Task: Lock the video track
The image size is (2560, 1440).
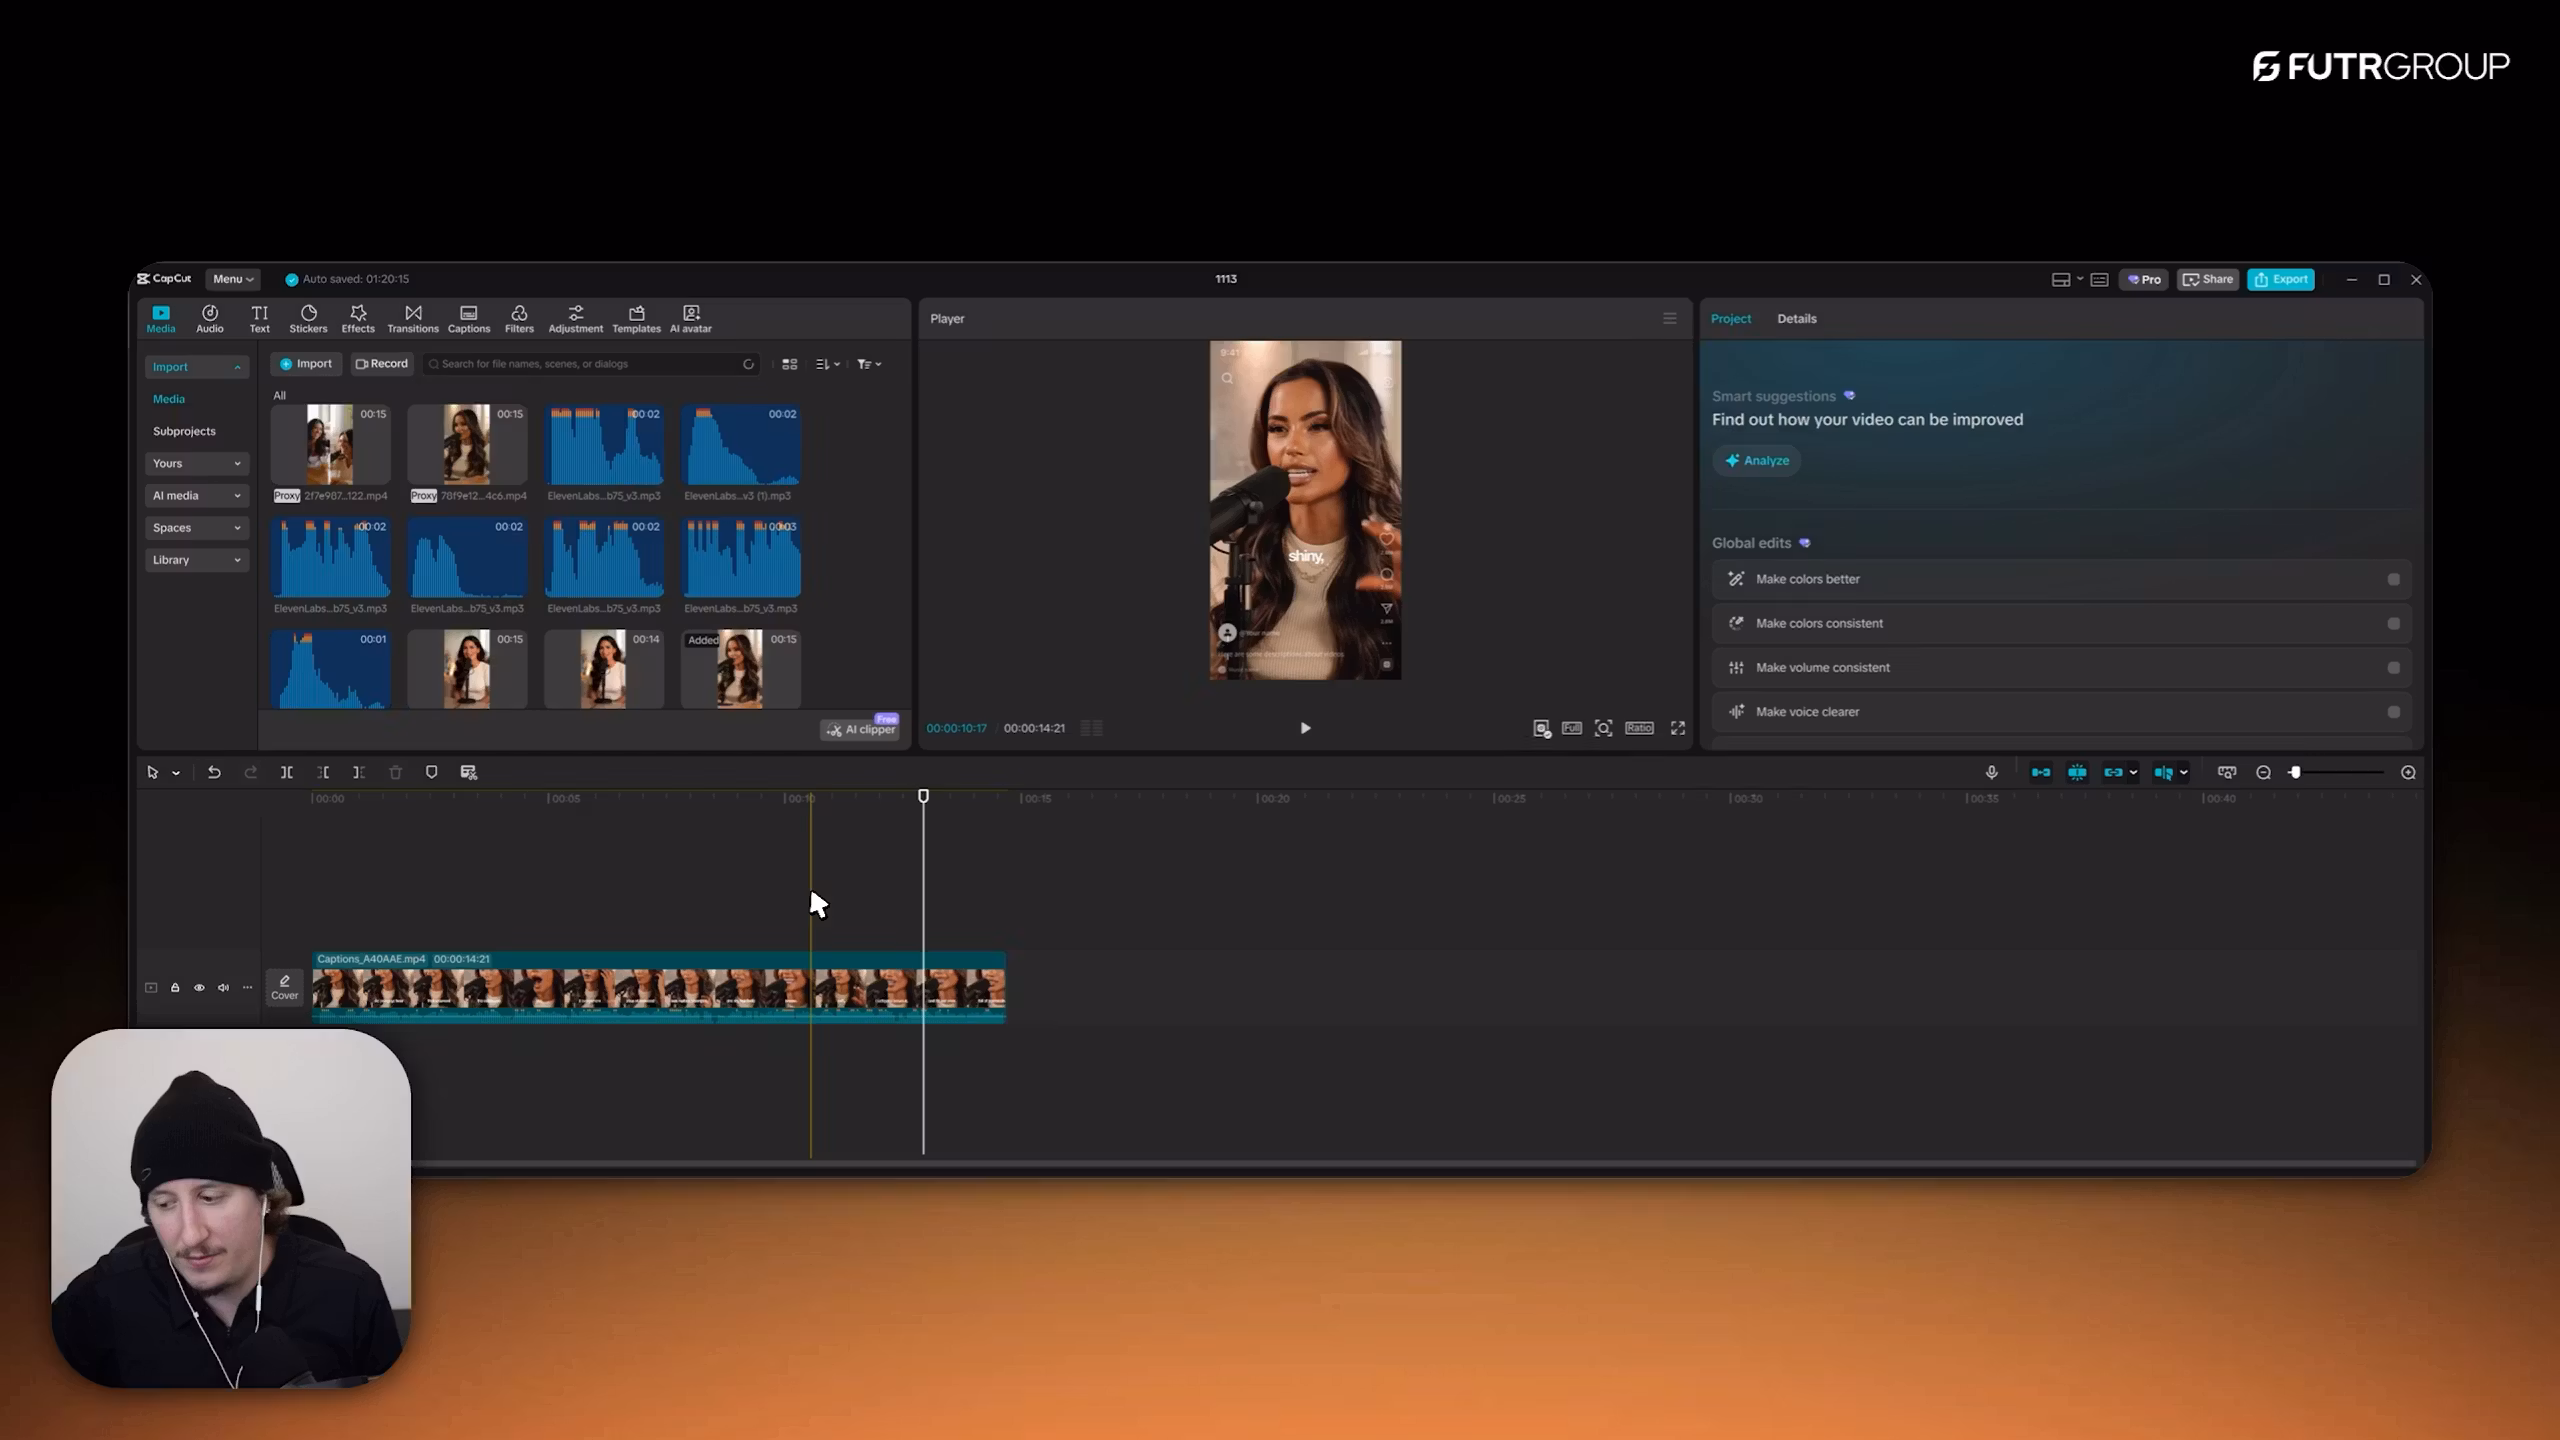Action: pyautogui.click(x=175, y=987)
